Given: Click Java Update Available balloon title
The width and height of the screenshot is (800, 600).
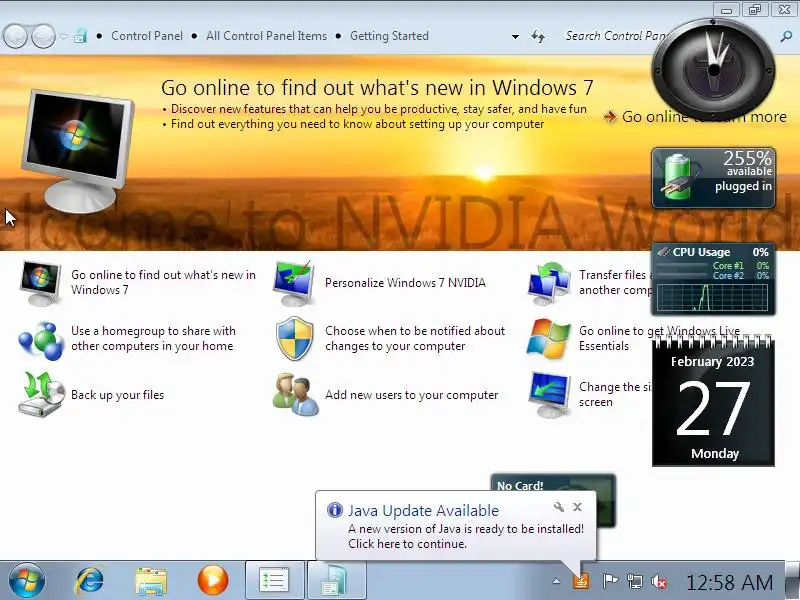Looking at the screenshot, I should (x=423, y=511).
